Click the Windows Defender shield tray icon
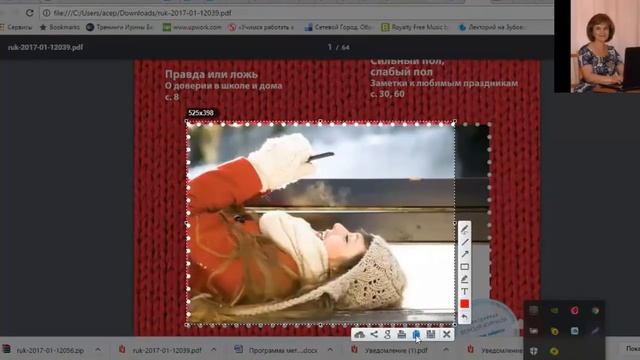 [x=533, y=351]
